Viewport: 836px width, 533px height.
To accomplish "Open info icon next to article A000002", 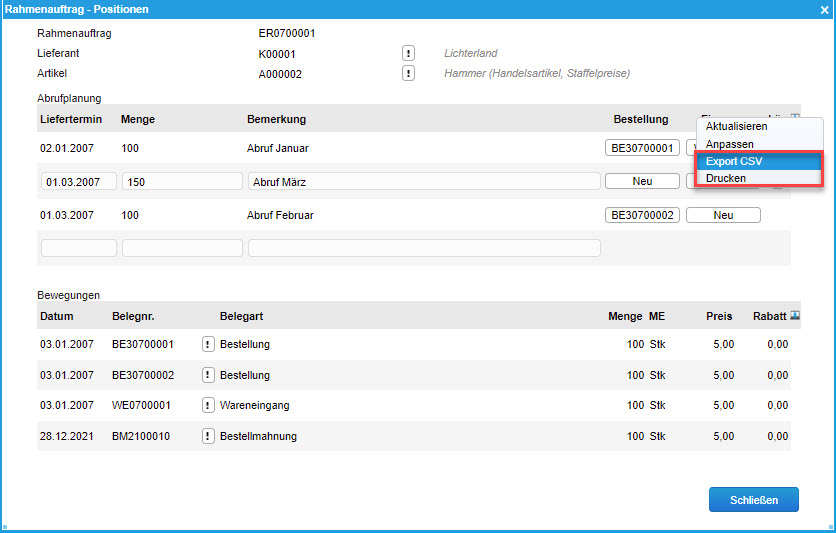I will pyautogui.click(x=408, y=73).
